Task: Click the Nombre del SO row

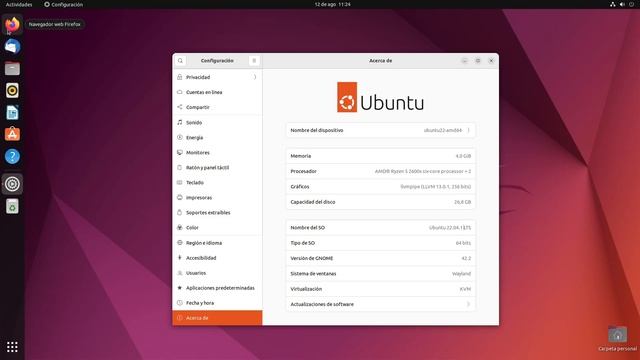Action: tap(380, 228)
